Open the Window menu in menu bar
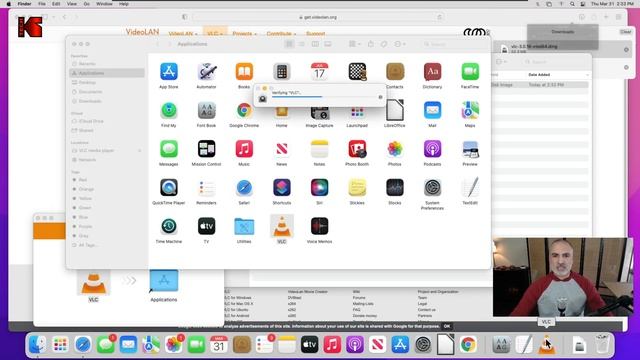Image resolution: width=640 pixels, height=360 pixels. pyautogui.click(x=104, y=4)
